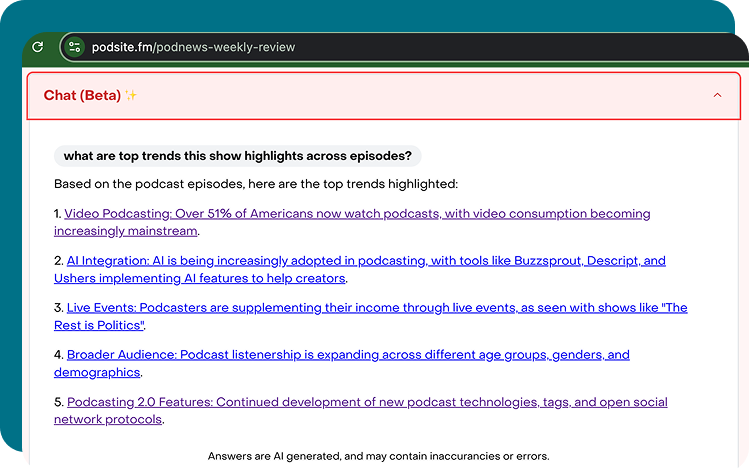The width and height of the screenshot is (749, 472).
Task: Select the AI generated answers disclaimer text
Action: [378, 456]
